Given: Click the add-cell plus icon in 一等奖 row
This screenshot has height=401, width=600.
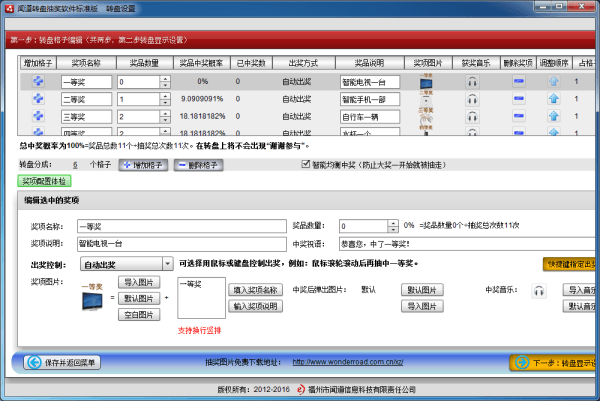Looking at the screenshot, I should [38, 82].
